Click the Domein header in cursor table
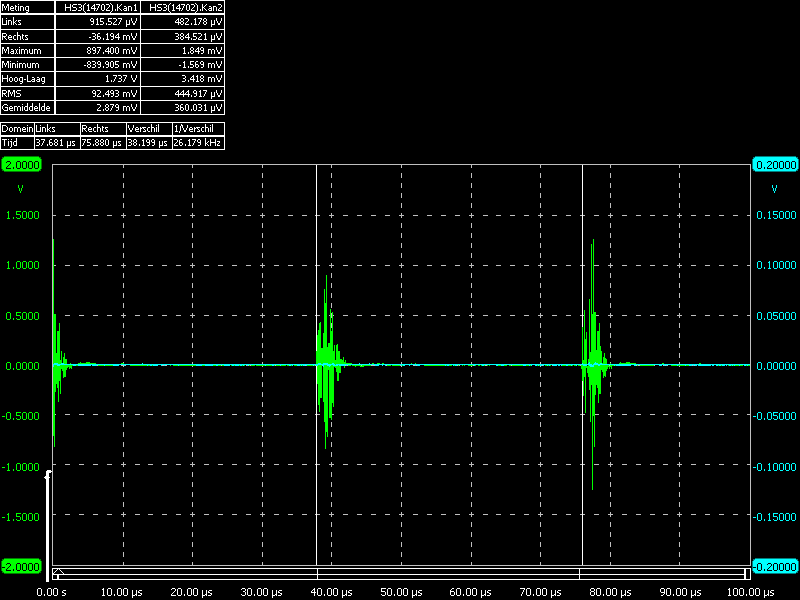This screenshot has height=600, width=800. pyautogui.click(x=17, y=129)
